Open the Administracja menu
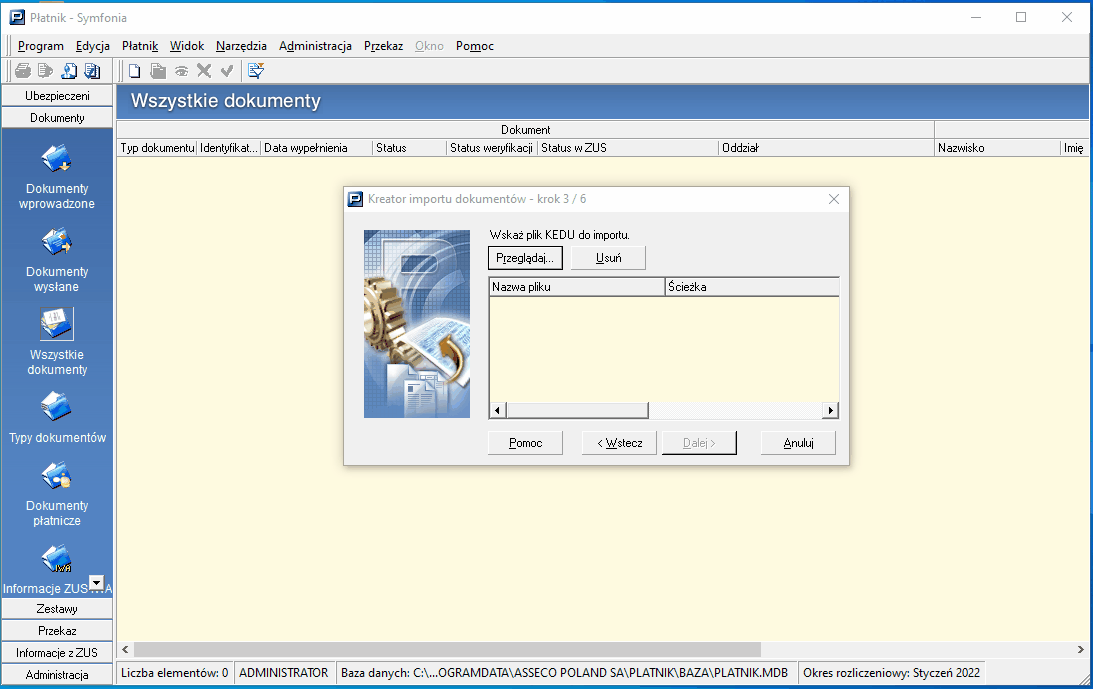This screenshot has width=1093, height=689. pyautogui.click(x=315, y=46)
